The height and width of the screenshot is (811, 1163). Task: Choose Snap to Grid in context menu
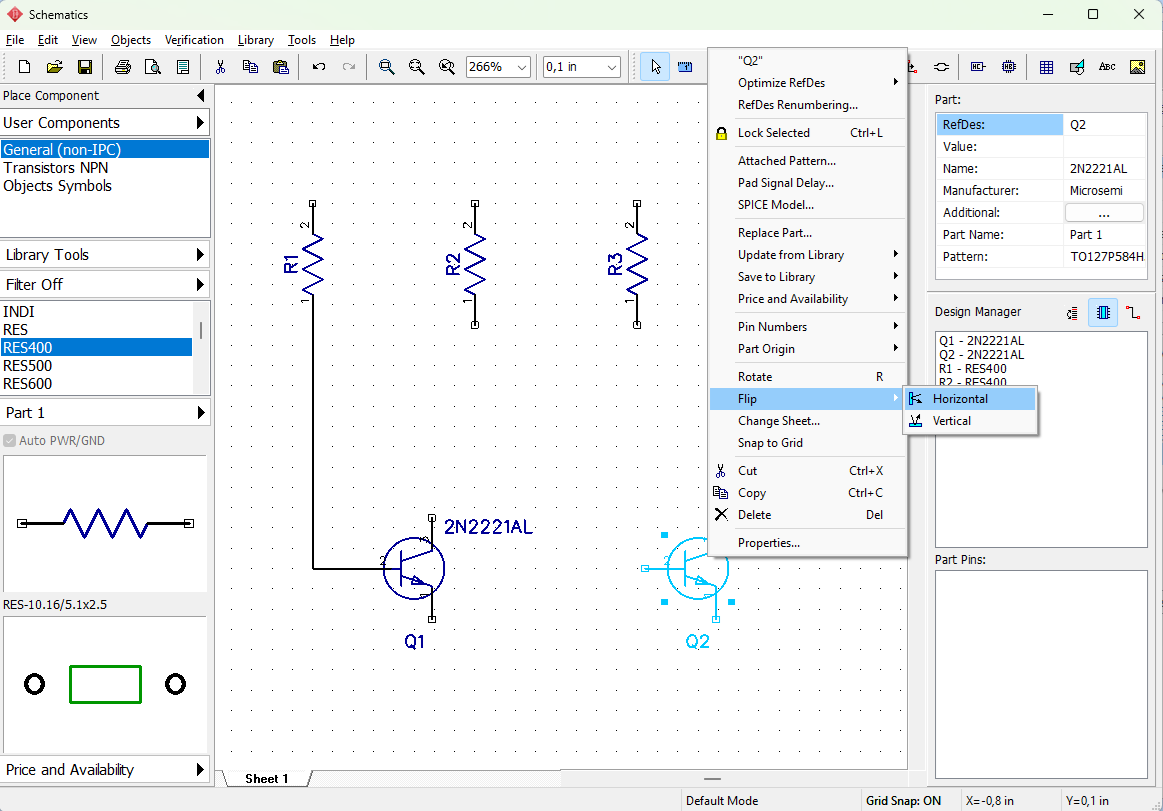pyautogui.click(x=808, y=443)
